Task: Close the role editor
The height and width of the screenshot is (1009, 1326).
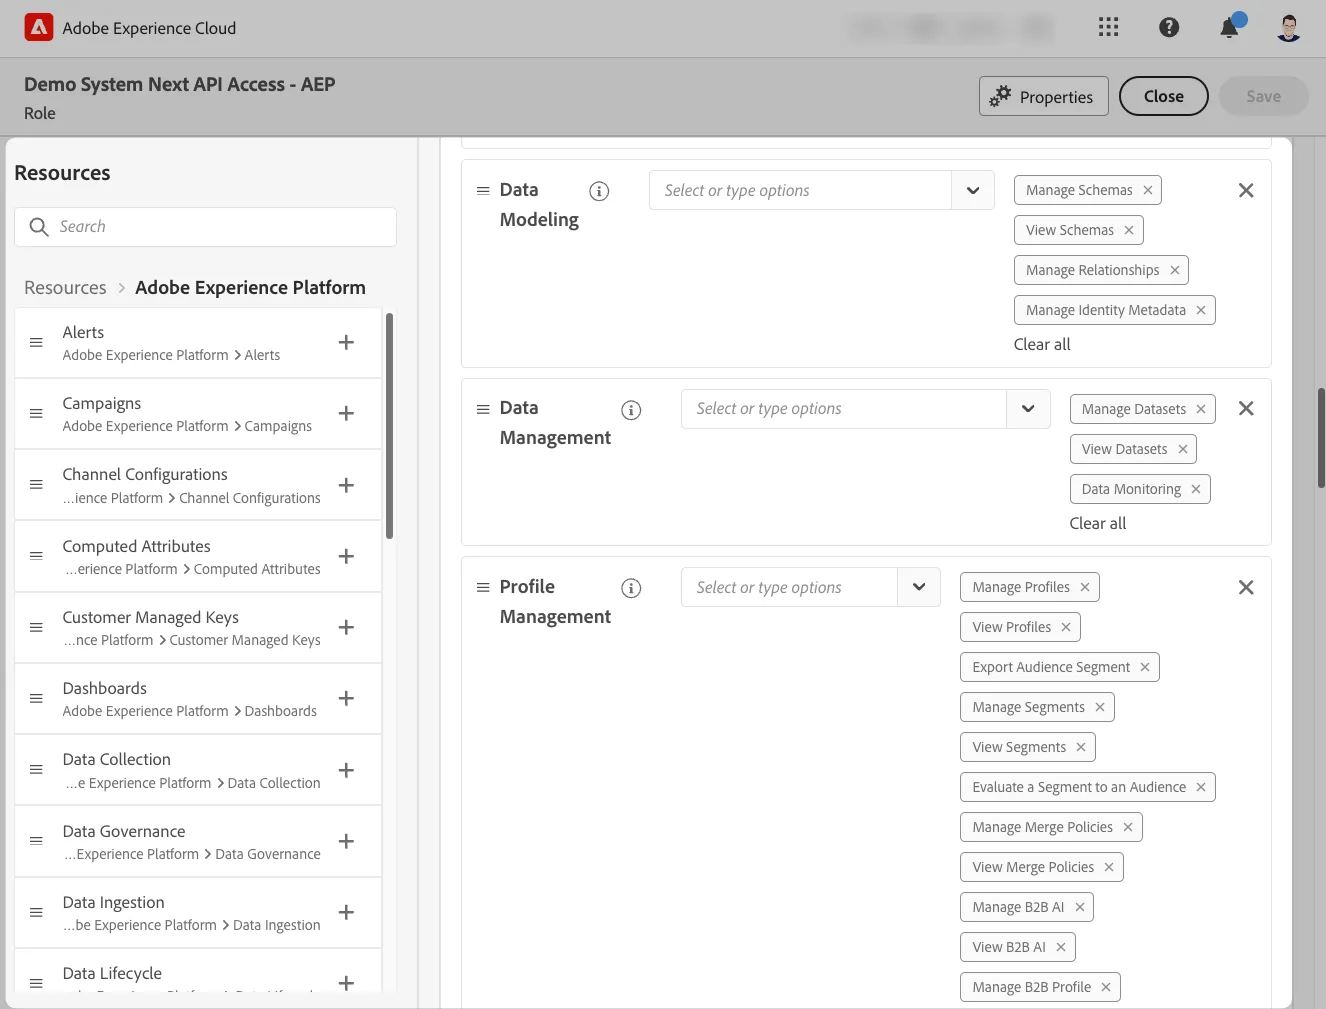Action: 1164,96
